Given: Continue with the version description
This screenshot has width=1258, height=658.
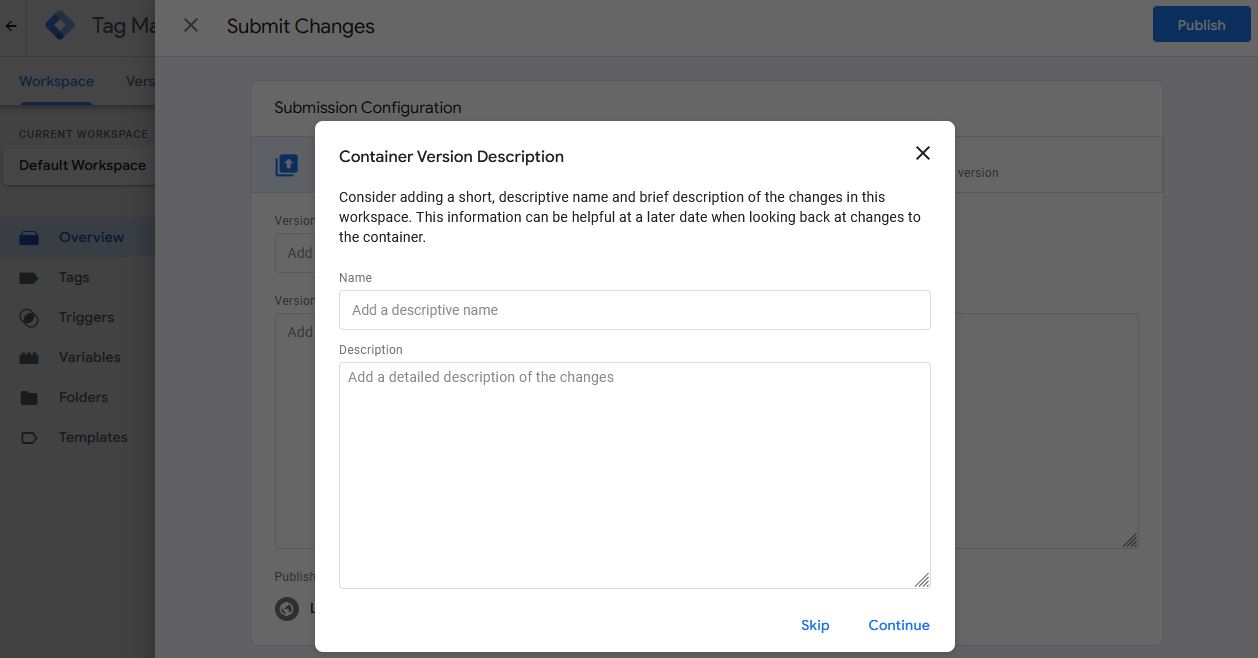Looking at the screenshot, I should click(x=899, y=625).
